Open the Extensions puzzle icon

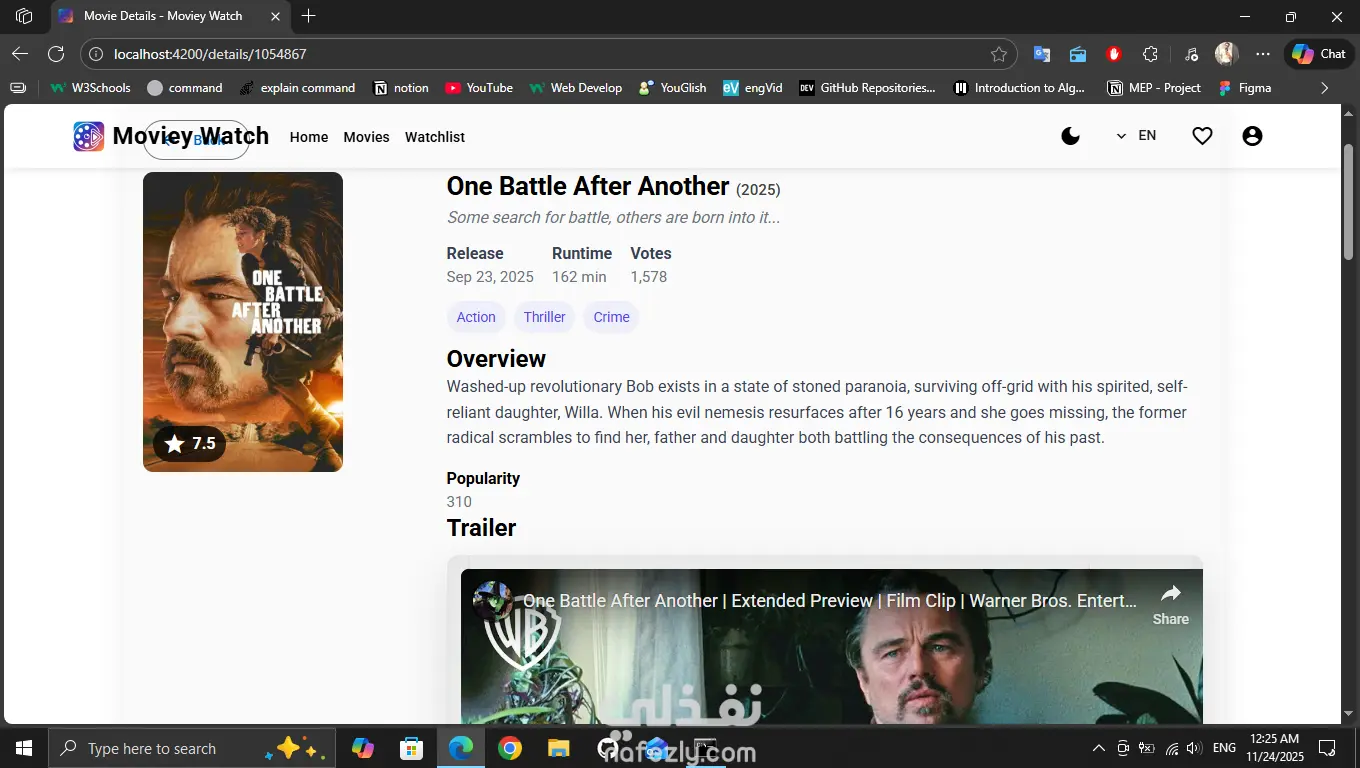click(x=1150, y=54)
